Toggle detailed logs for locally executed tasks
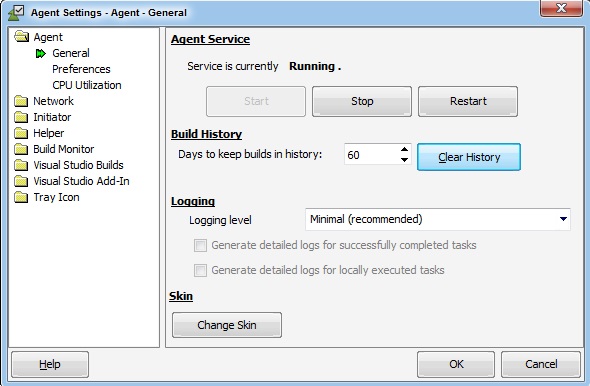 coord(200,271)
